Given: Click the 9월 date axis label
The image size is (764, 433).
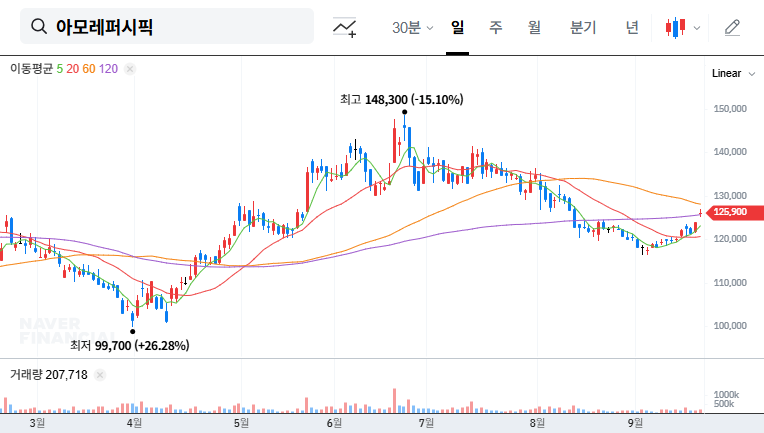Looking at the screenshot, I should [x=635, y=423].
